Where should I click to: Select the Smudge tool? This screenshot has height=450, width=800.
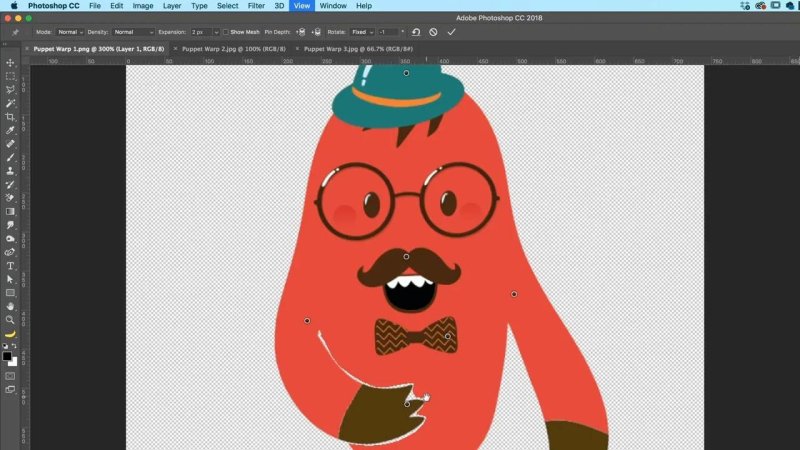[10, 225]
